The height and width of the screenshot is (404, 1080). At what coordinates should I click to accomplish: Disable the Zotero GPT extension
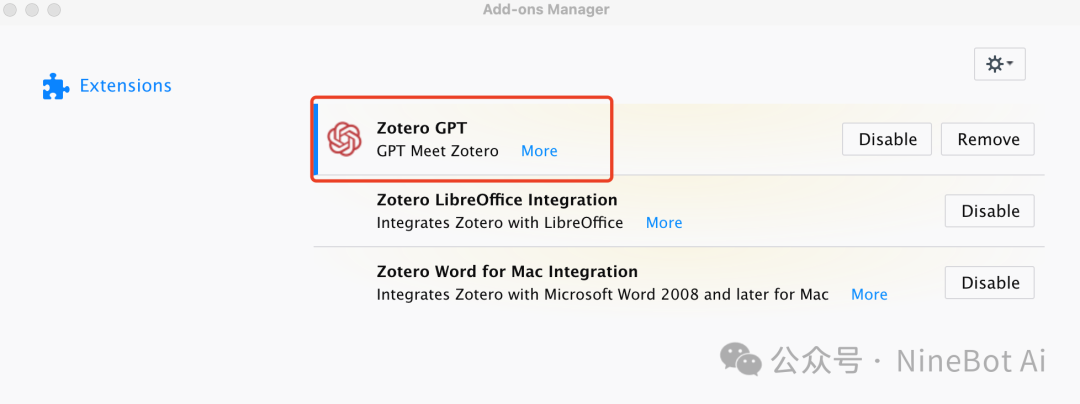tap(887, 139)
